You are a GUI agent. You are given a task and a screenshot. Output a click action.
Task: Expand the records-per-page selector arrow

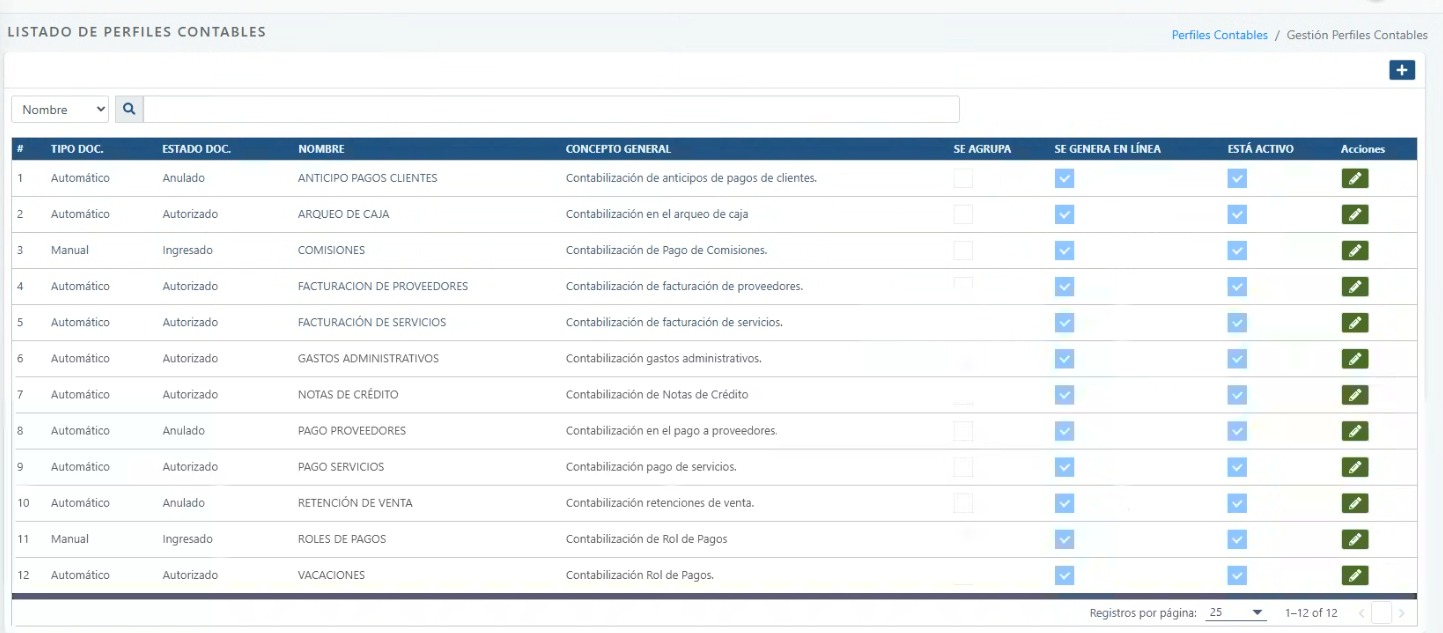[1258, 611]
